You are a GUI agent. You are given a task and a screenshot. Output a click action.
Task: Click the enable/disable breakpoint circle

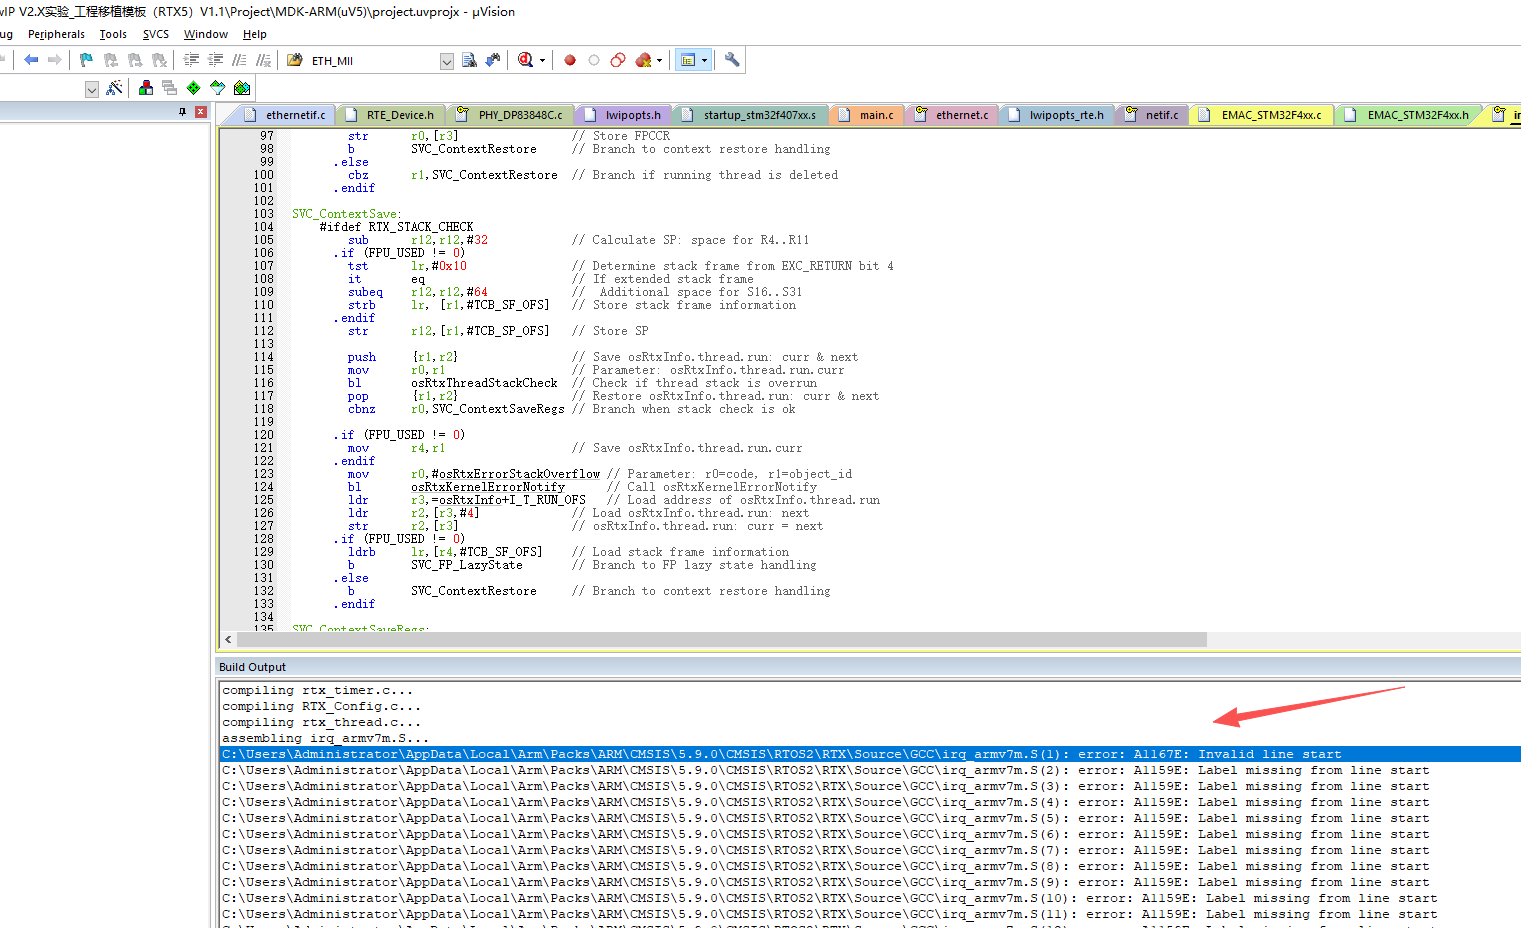tap(594, 60)
